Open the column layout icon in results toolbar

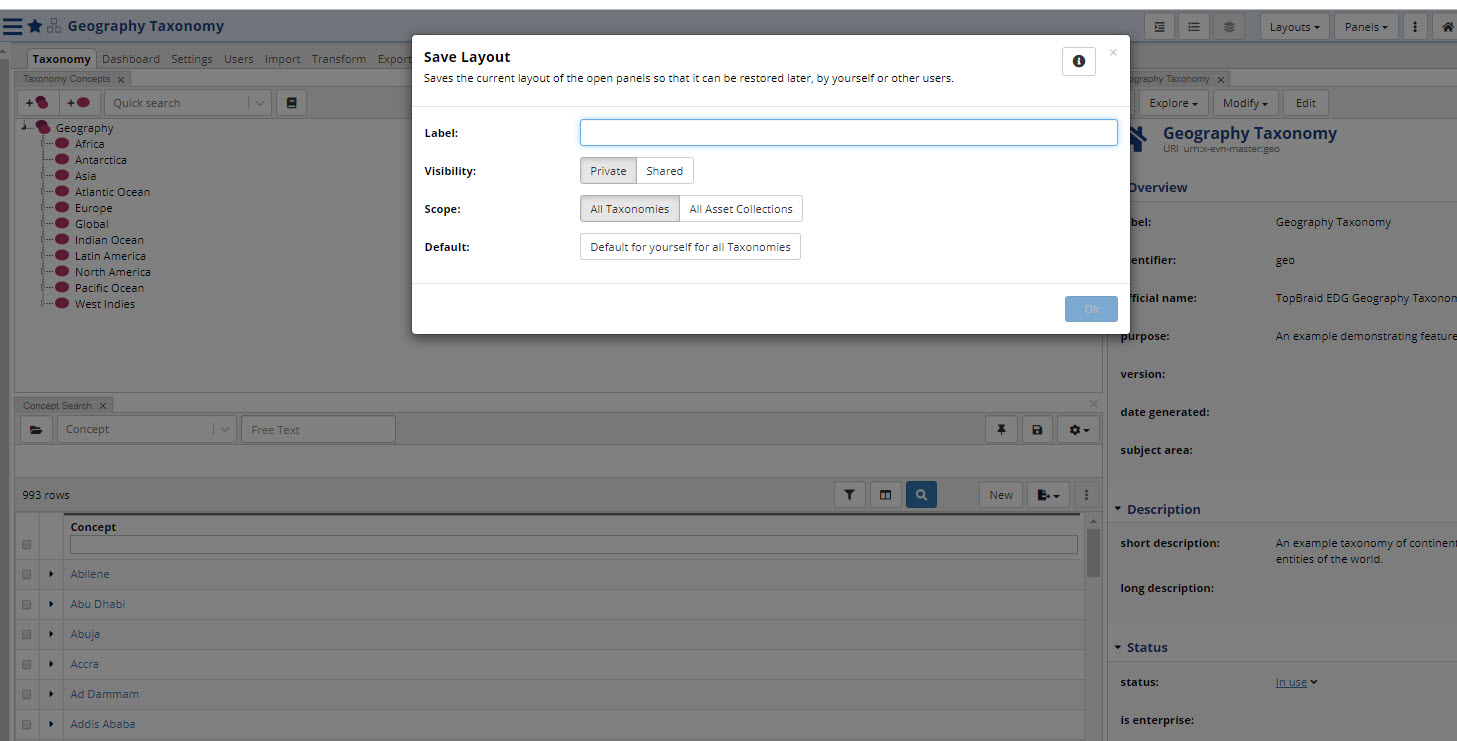(x=885, y=494)
